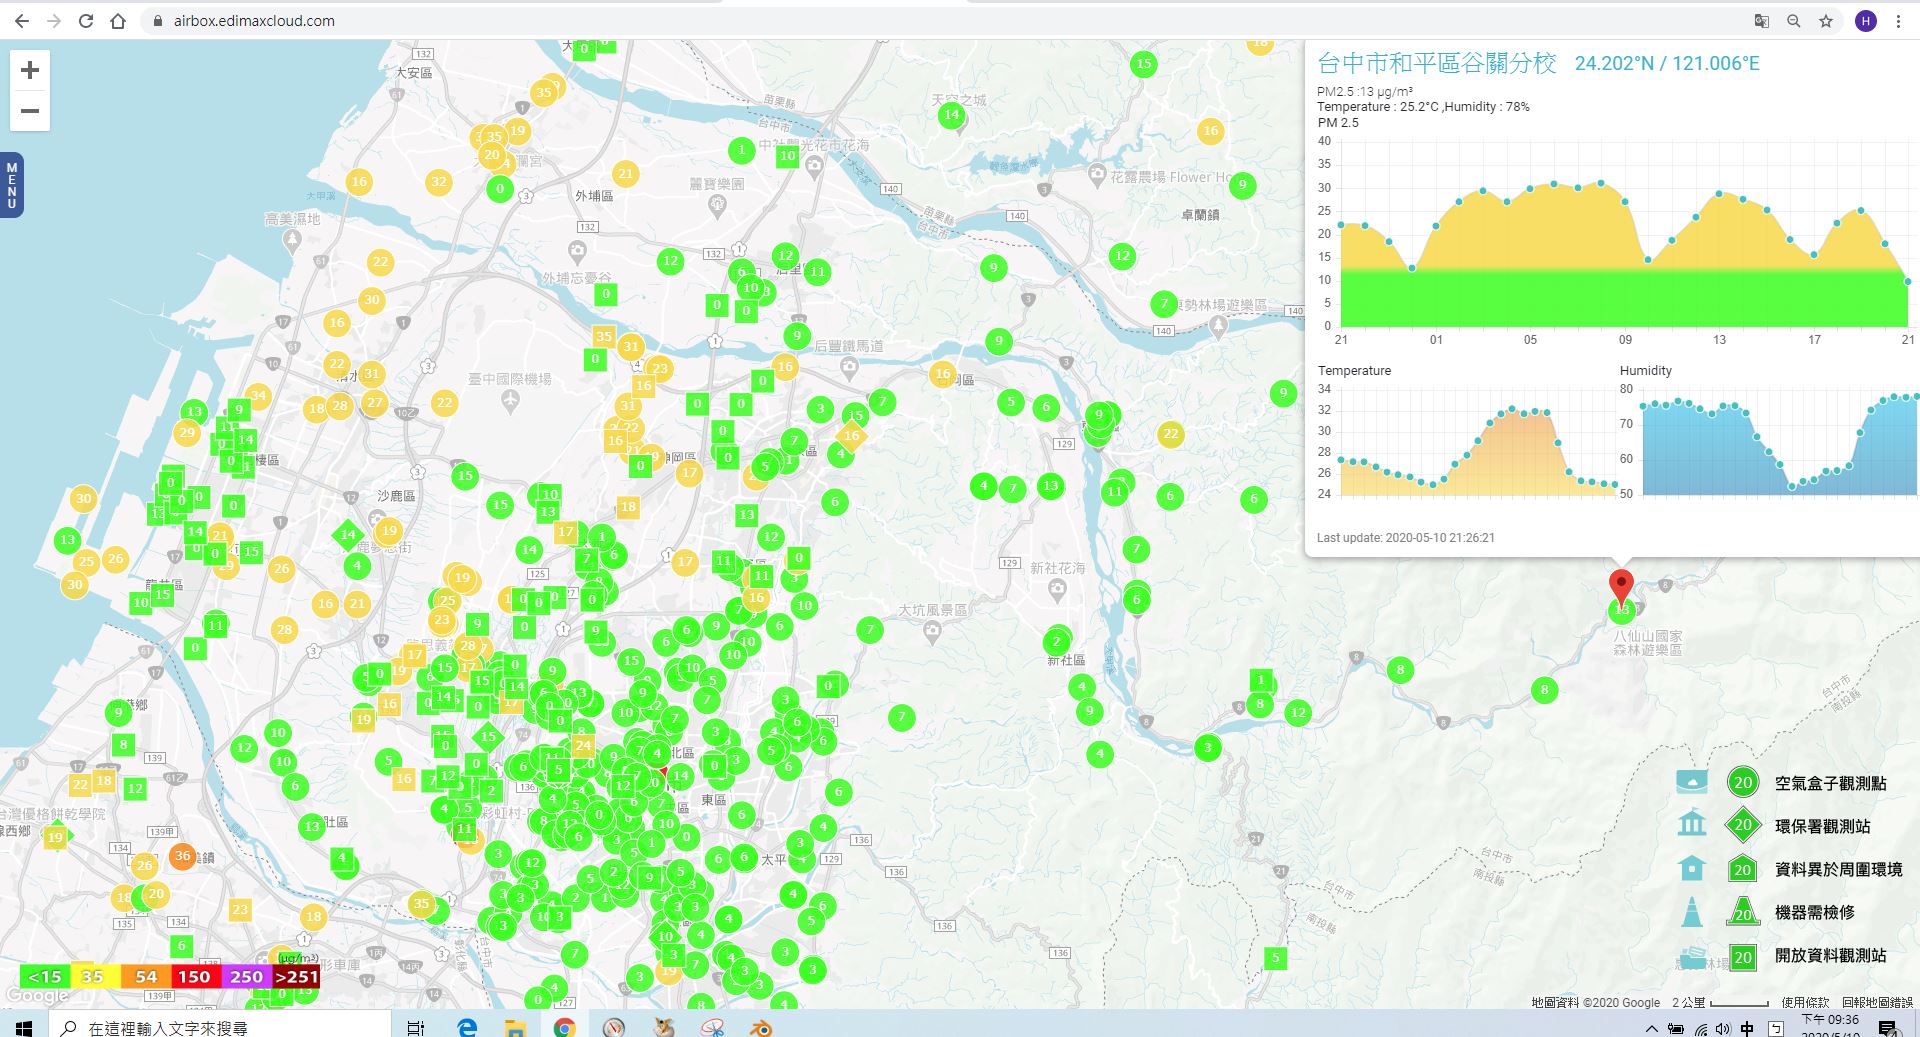Click the 開放資料觀測站 legend label
The height and width of the screenshot is (1037, 1920).
(x=1830, y=956)
